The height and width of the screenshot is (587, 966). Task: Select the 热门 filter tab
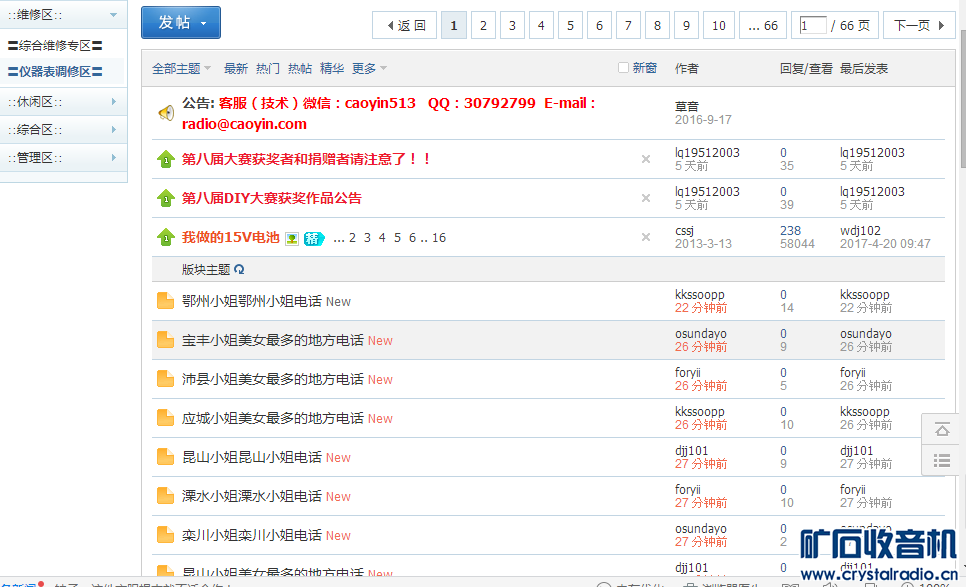click(268, 69)
